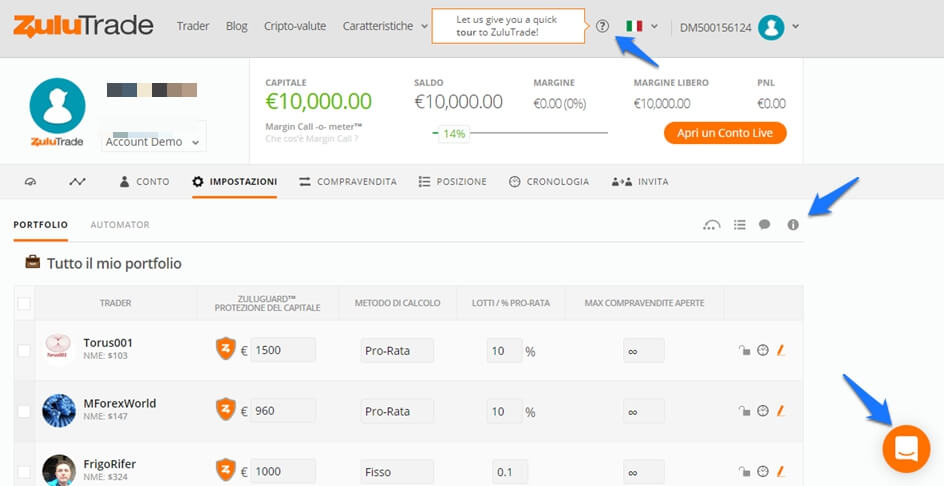Image resolution: width=944 pixels, height=486 pixels.
Task: Toggle the select-all checkbox in table header
Action: (24, 304)
